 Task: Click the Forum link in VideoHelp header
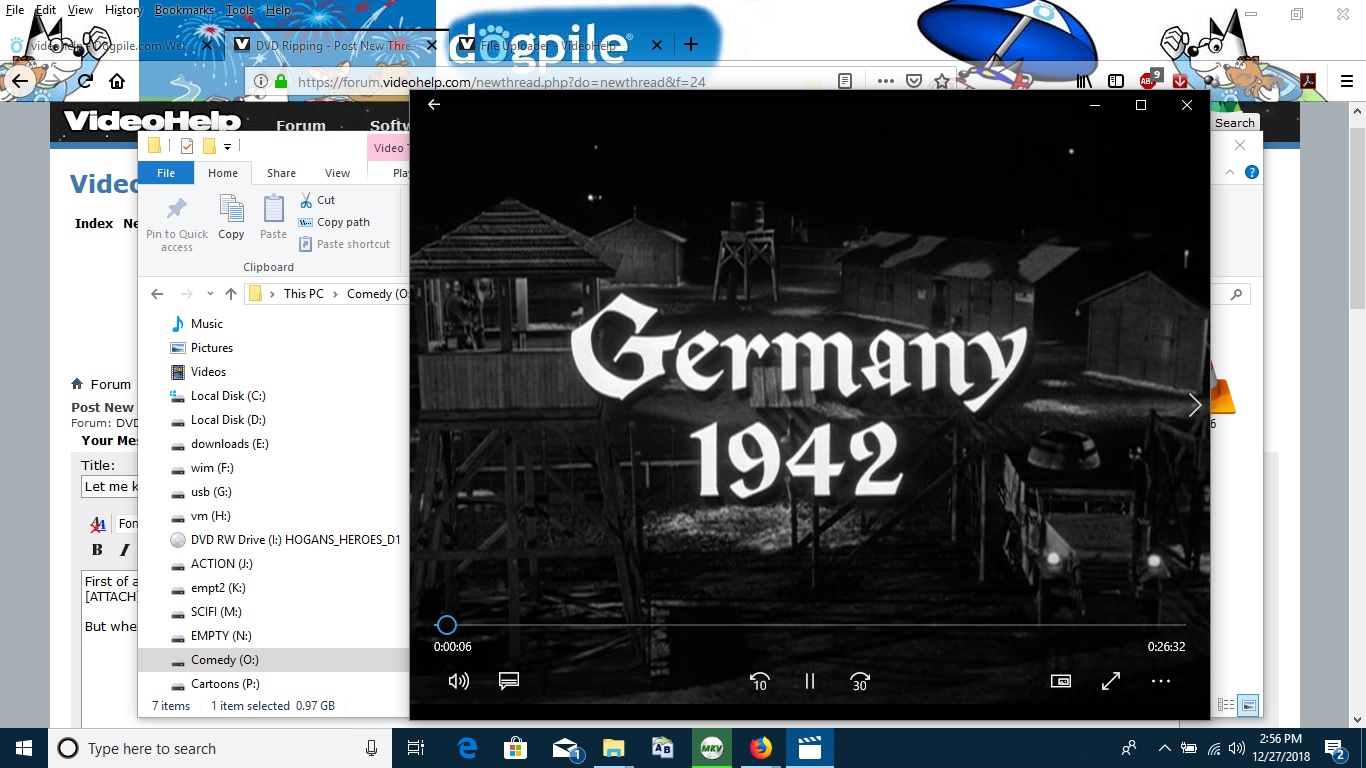point(301,126)
